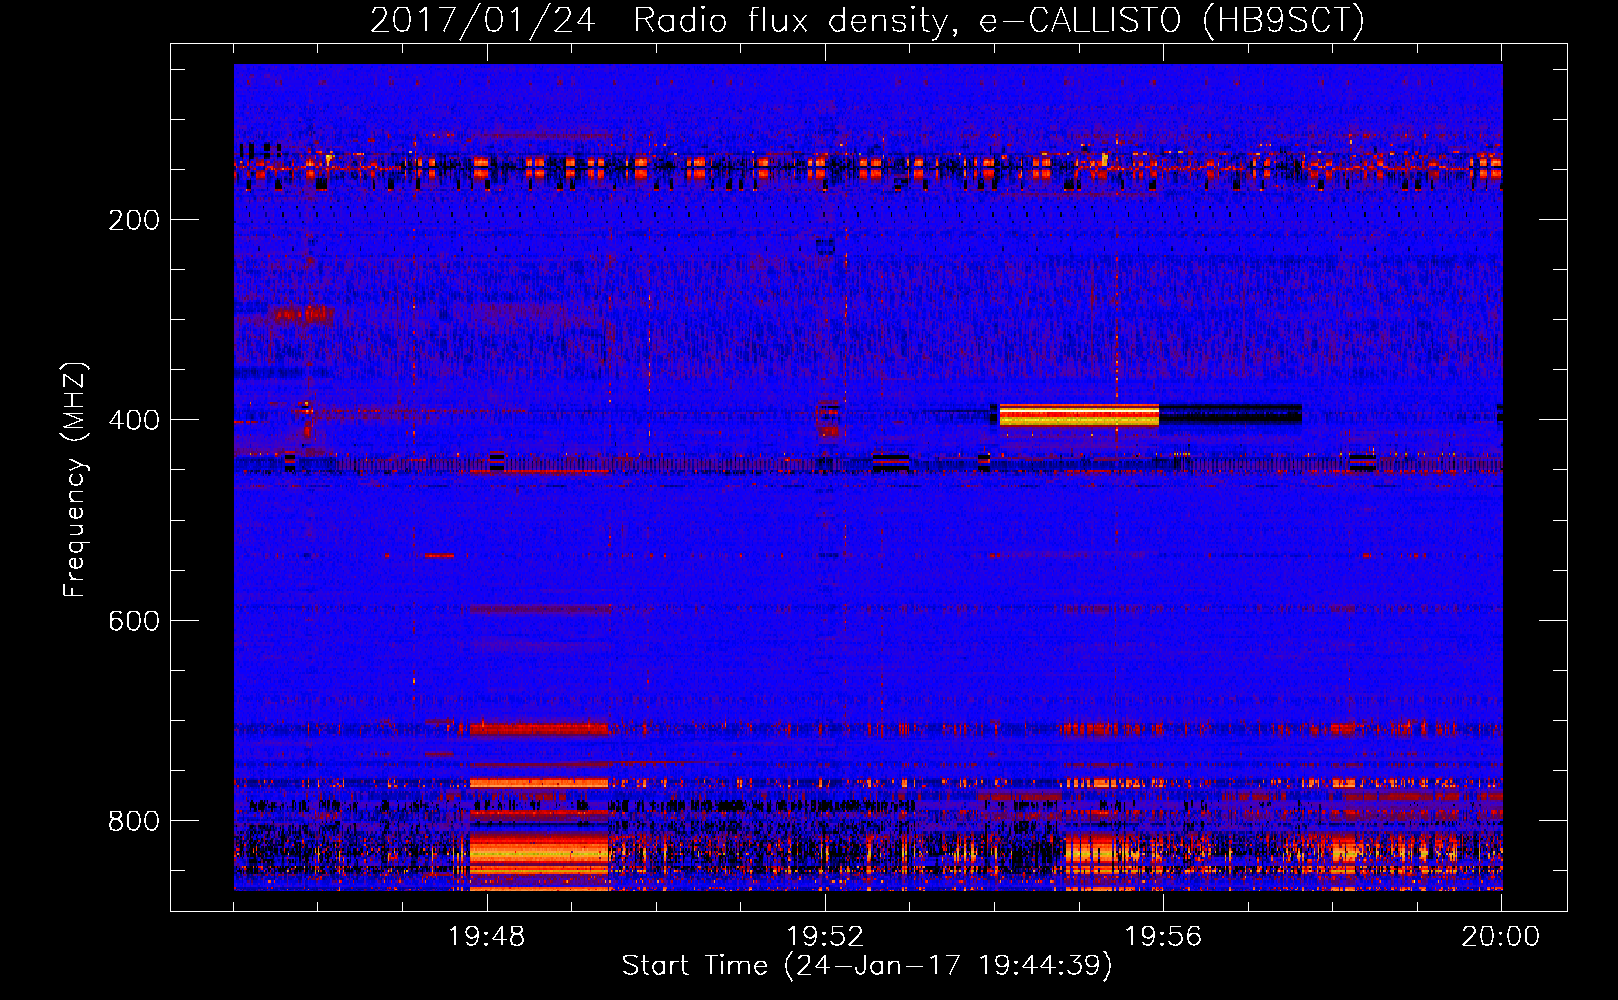Viewport: 1618px width, 1000px height.
Task: Click the small red patch near 300 MHz at left
Action: coord(302,316)
